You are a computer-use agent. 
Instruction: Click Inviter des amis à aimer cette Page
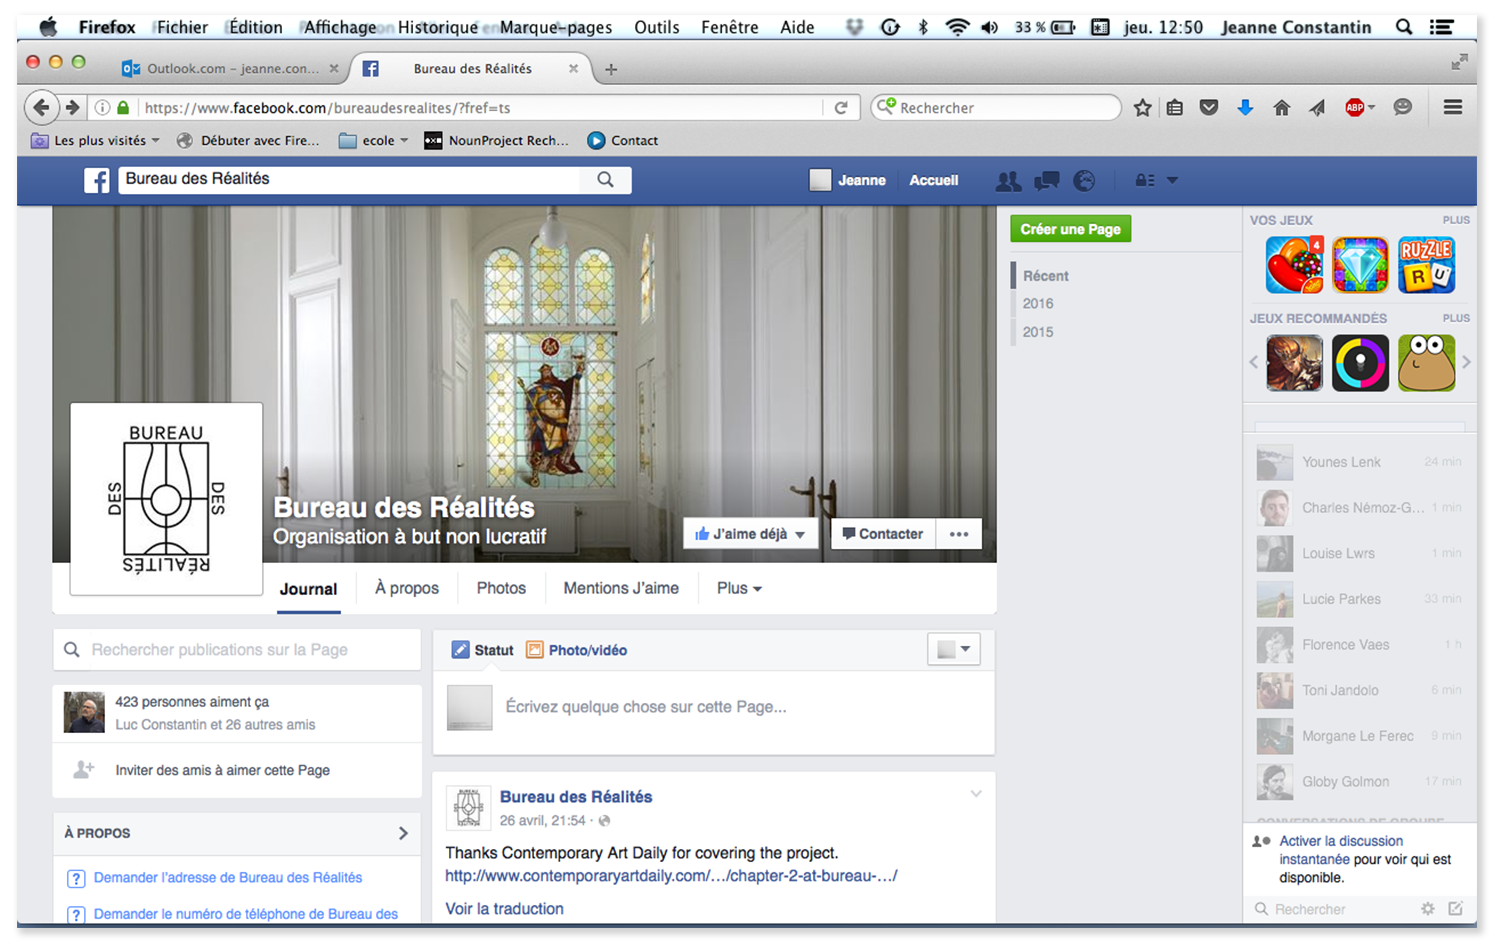pos(222,771)
